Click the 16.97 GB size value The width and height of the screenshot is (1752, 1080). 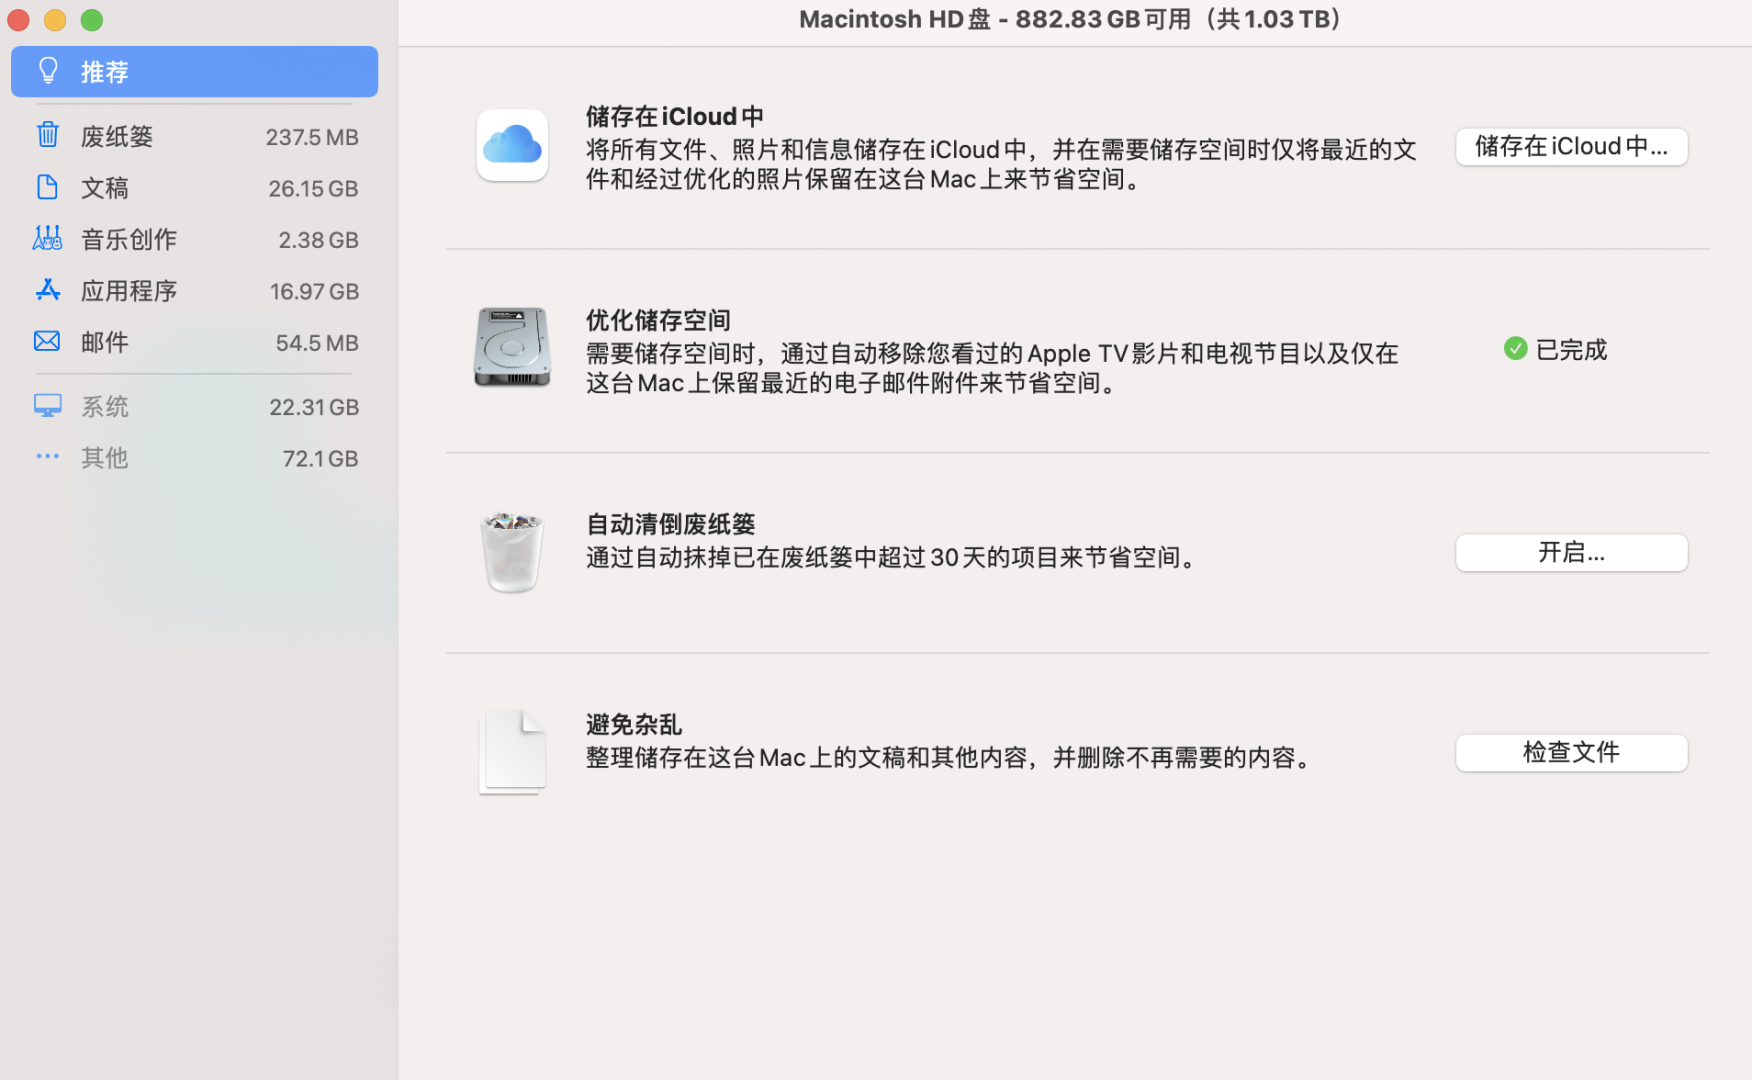click(x=314, y=292)
